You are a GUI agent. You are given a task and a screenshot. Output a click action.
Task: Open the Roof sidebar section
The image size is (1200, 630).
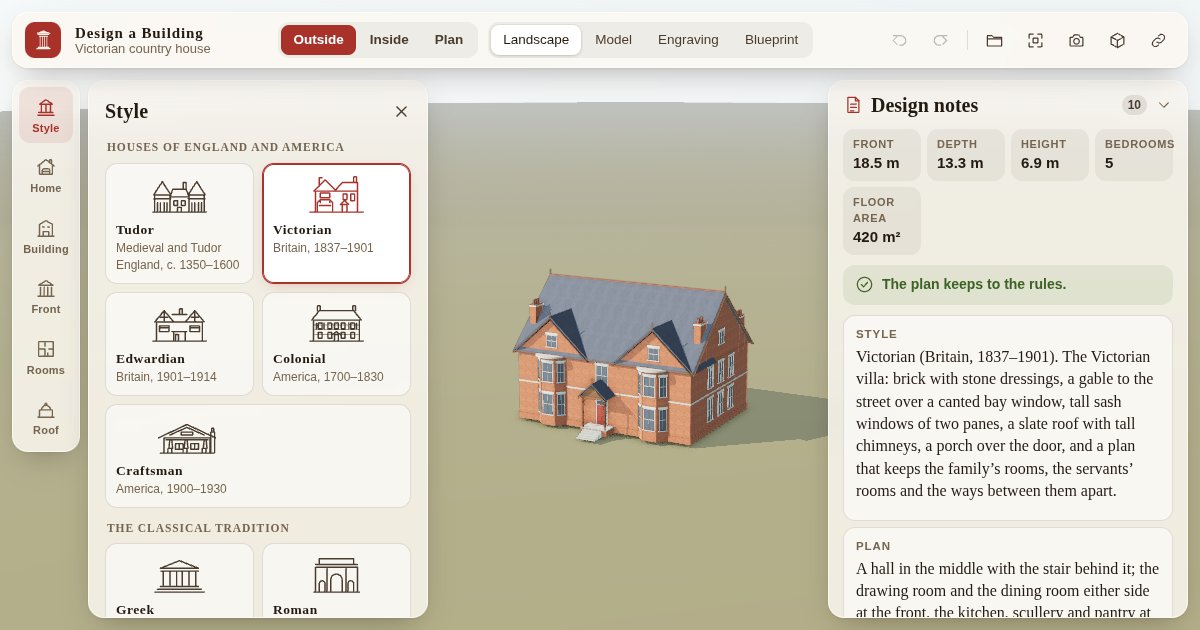[46, 418]
